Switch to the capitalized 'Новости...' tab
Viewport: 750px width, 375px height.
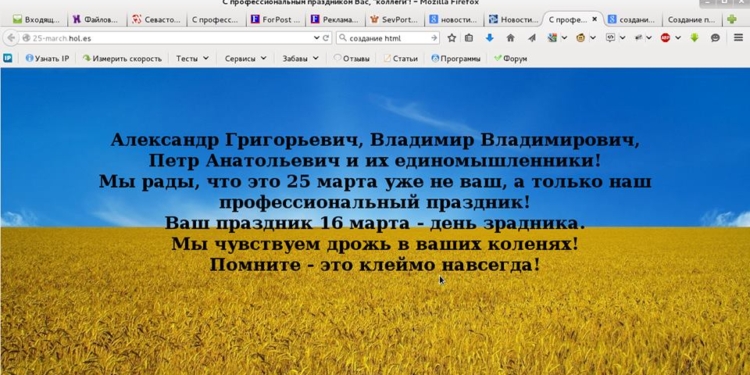pos(514,20)
